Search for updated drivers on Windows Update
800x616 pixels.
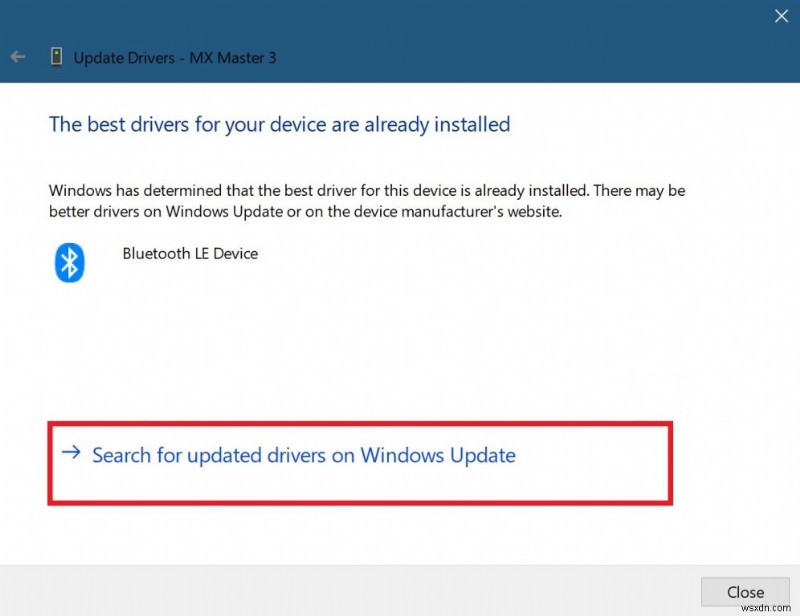[303, 455]
